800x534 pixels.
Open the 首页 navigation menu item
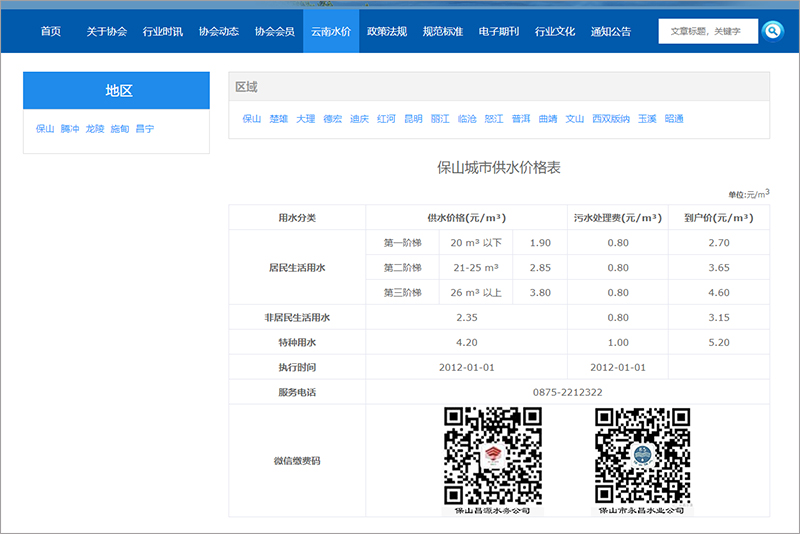51,31
